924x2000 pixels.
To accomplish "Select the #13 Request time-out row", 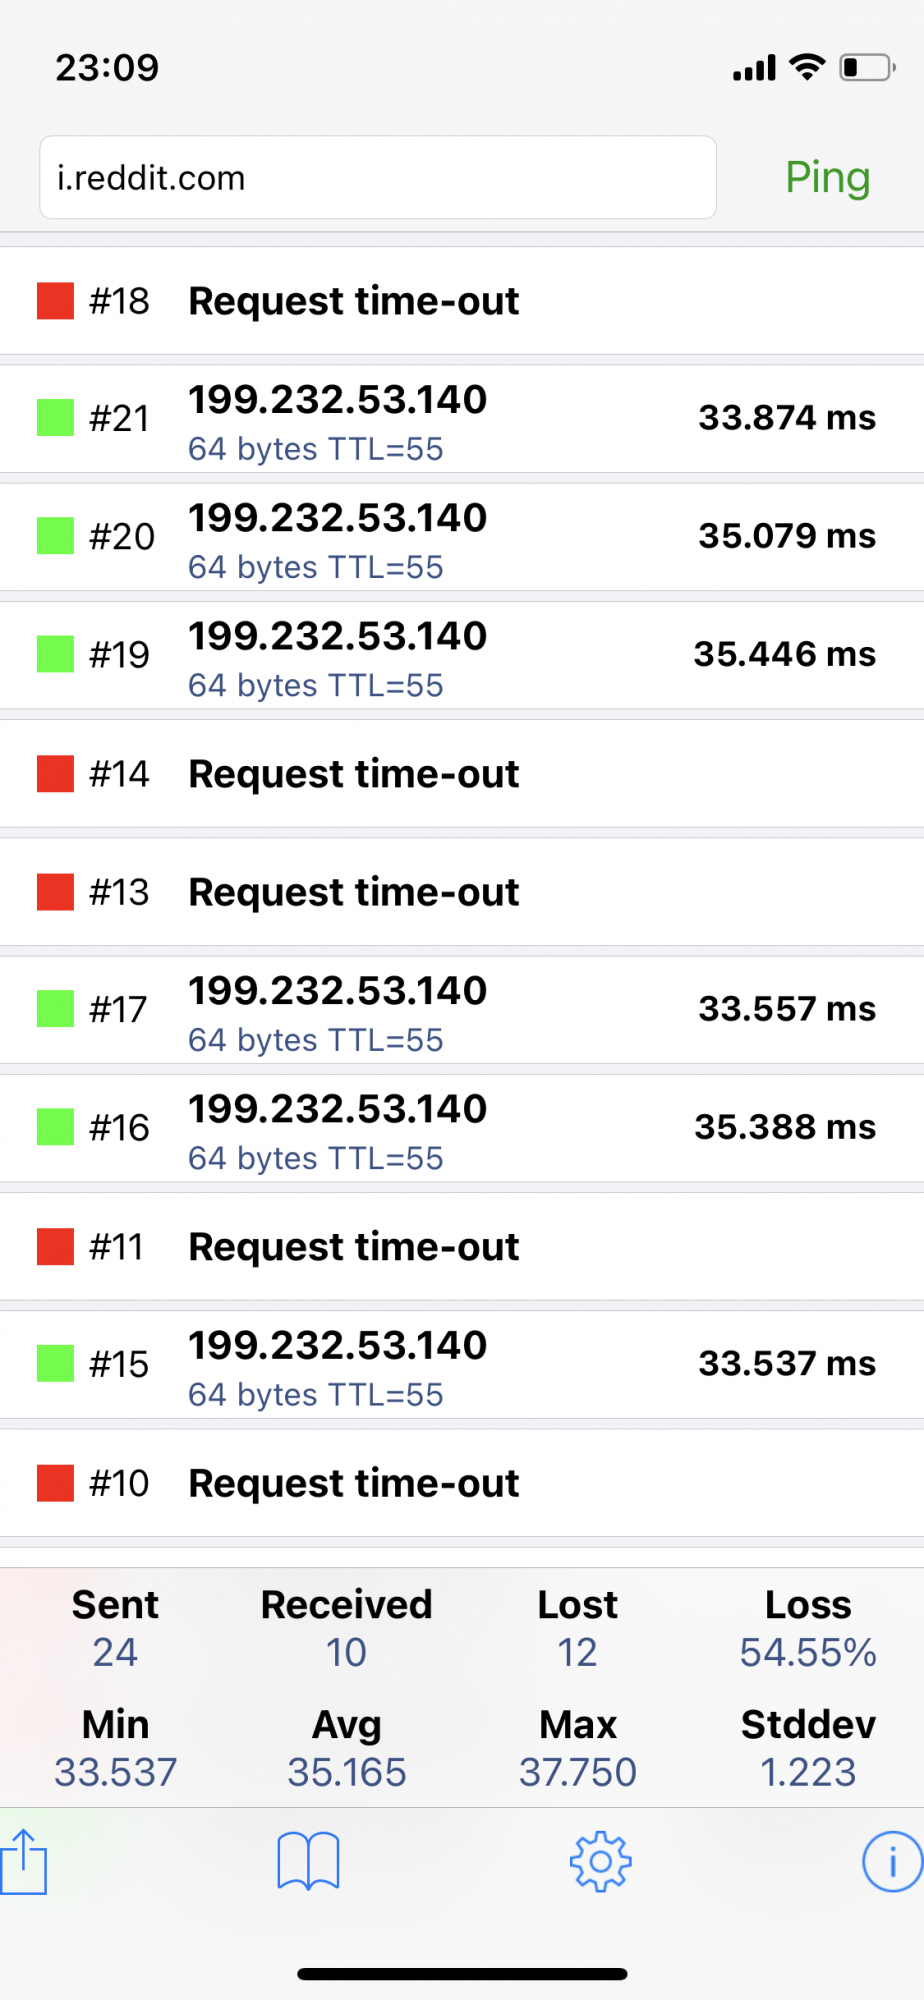I will (x=462, y=891).
